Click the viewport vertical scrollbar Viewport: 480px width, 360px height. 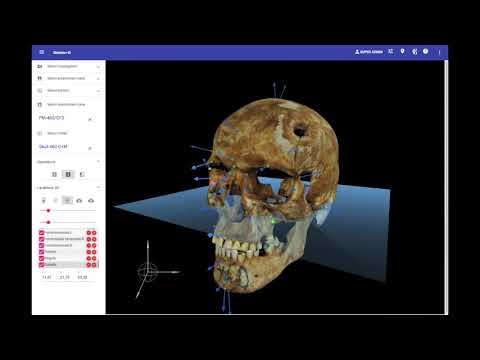[446, 187]
